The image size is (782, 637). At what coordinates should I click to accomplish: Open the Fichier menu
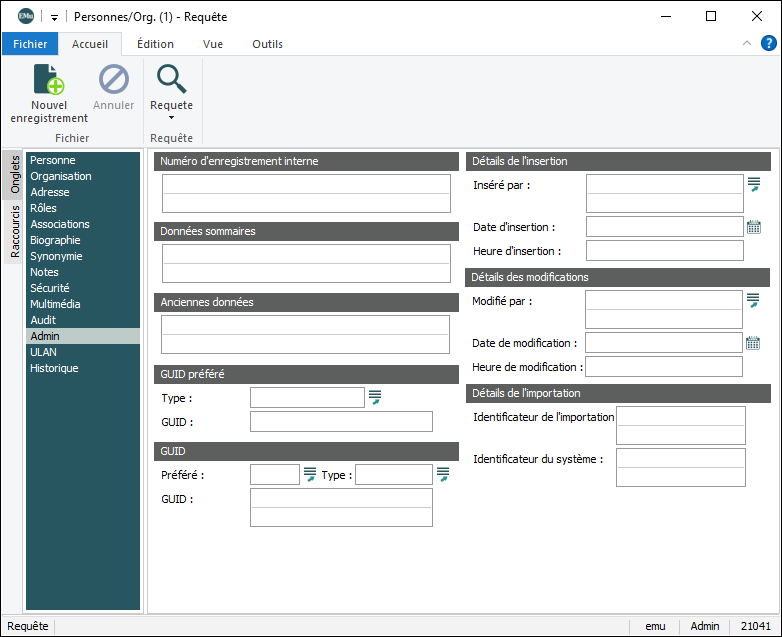tap(30, 44)
